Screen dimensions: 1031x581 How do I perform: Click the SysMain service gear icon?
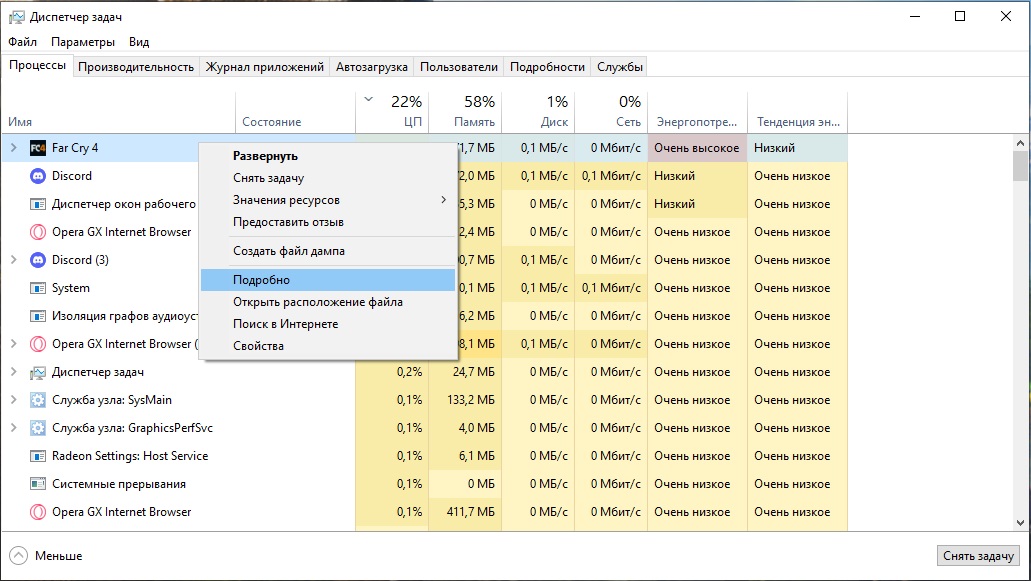pyautogui.click(x=38, y=400)
